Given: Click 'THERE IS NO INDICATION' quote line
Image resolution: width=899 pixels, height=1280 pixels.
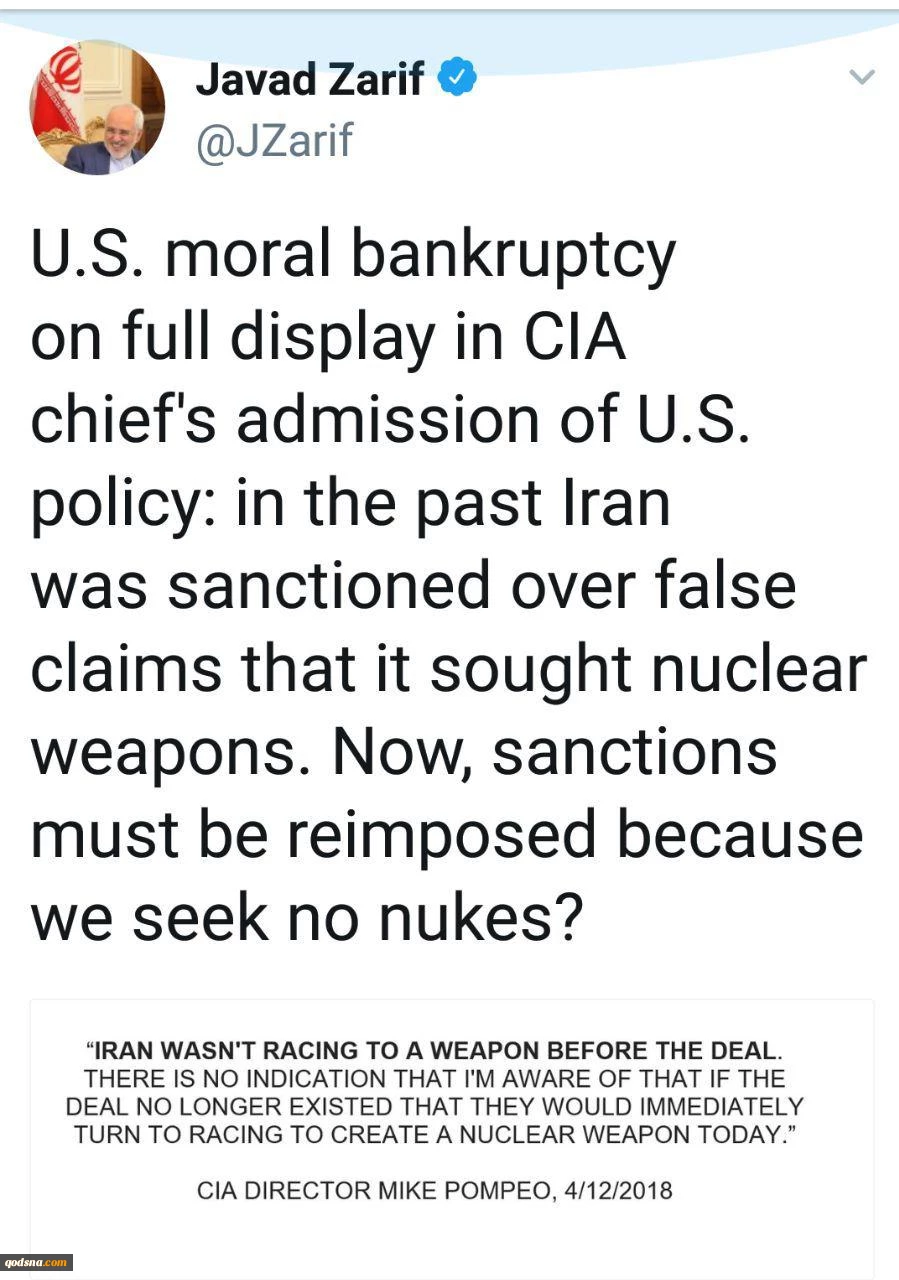Looking at the screenshot, I should click(435, 1079).
